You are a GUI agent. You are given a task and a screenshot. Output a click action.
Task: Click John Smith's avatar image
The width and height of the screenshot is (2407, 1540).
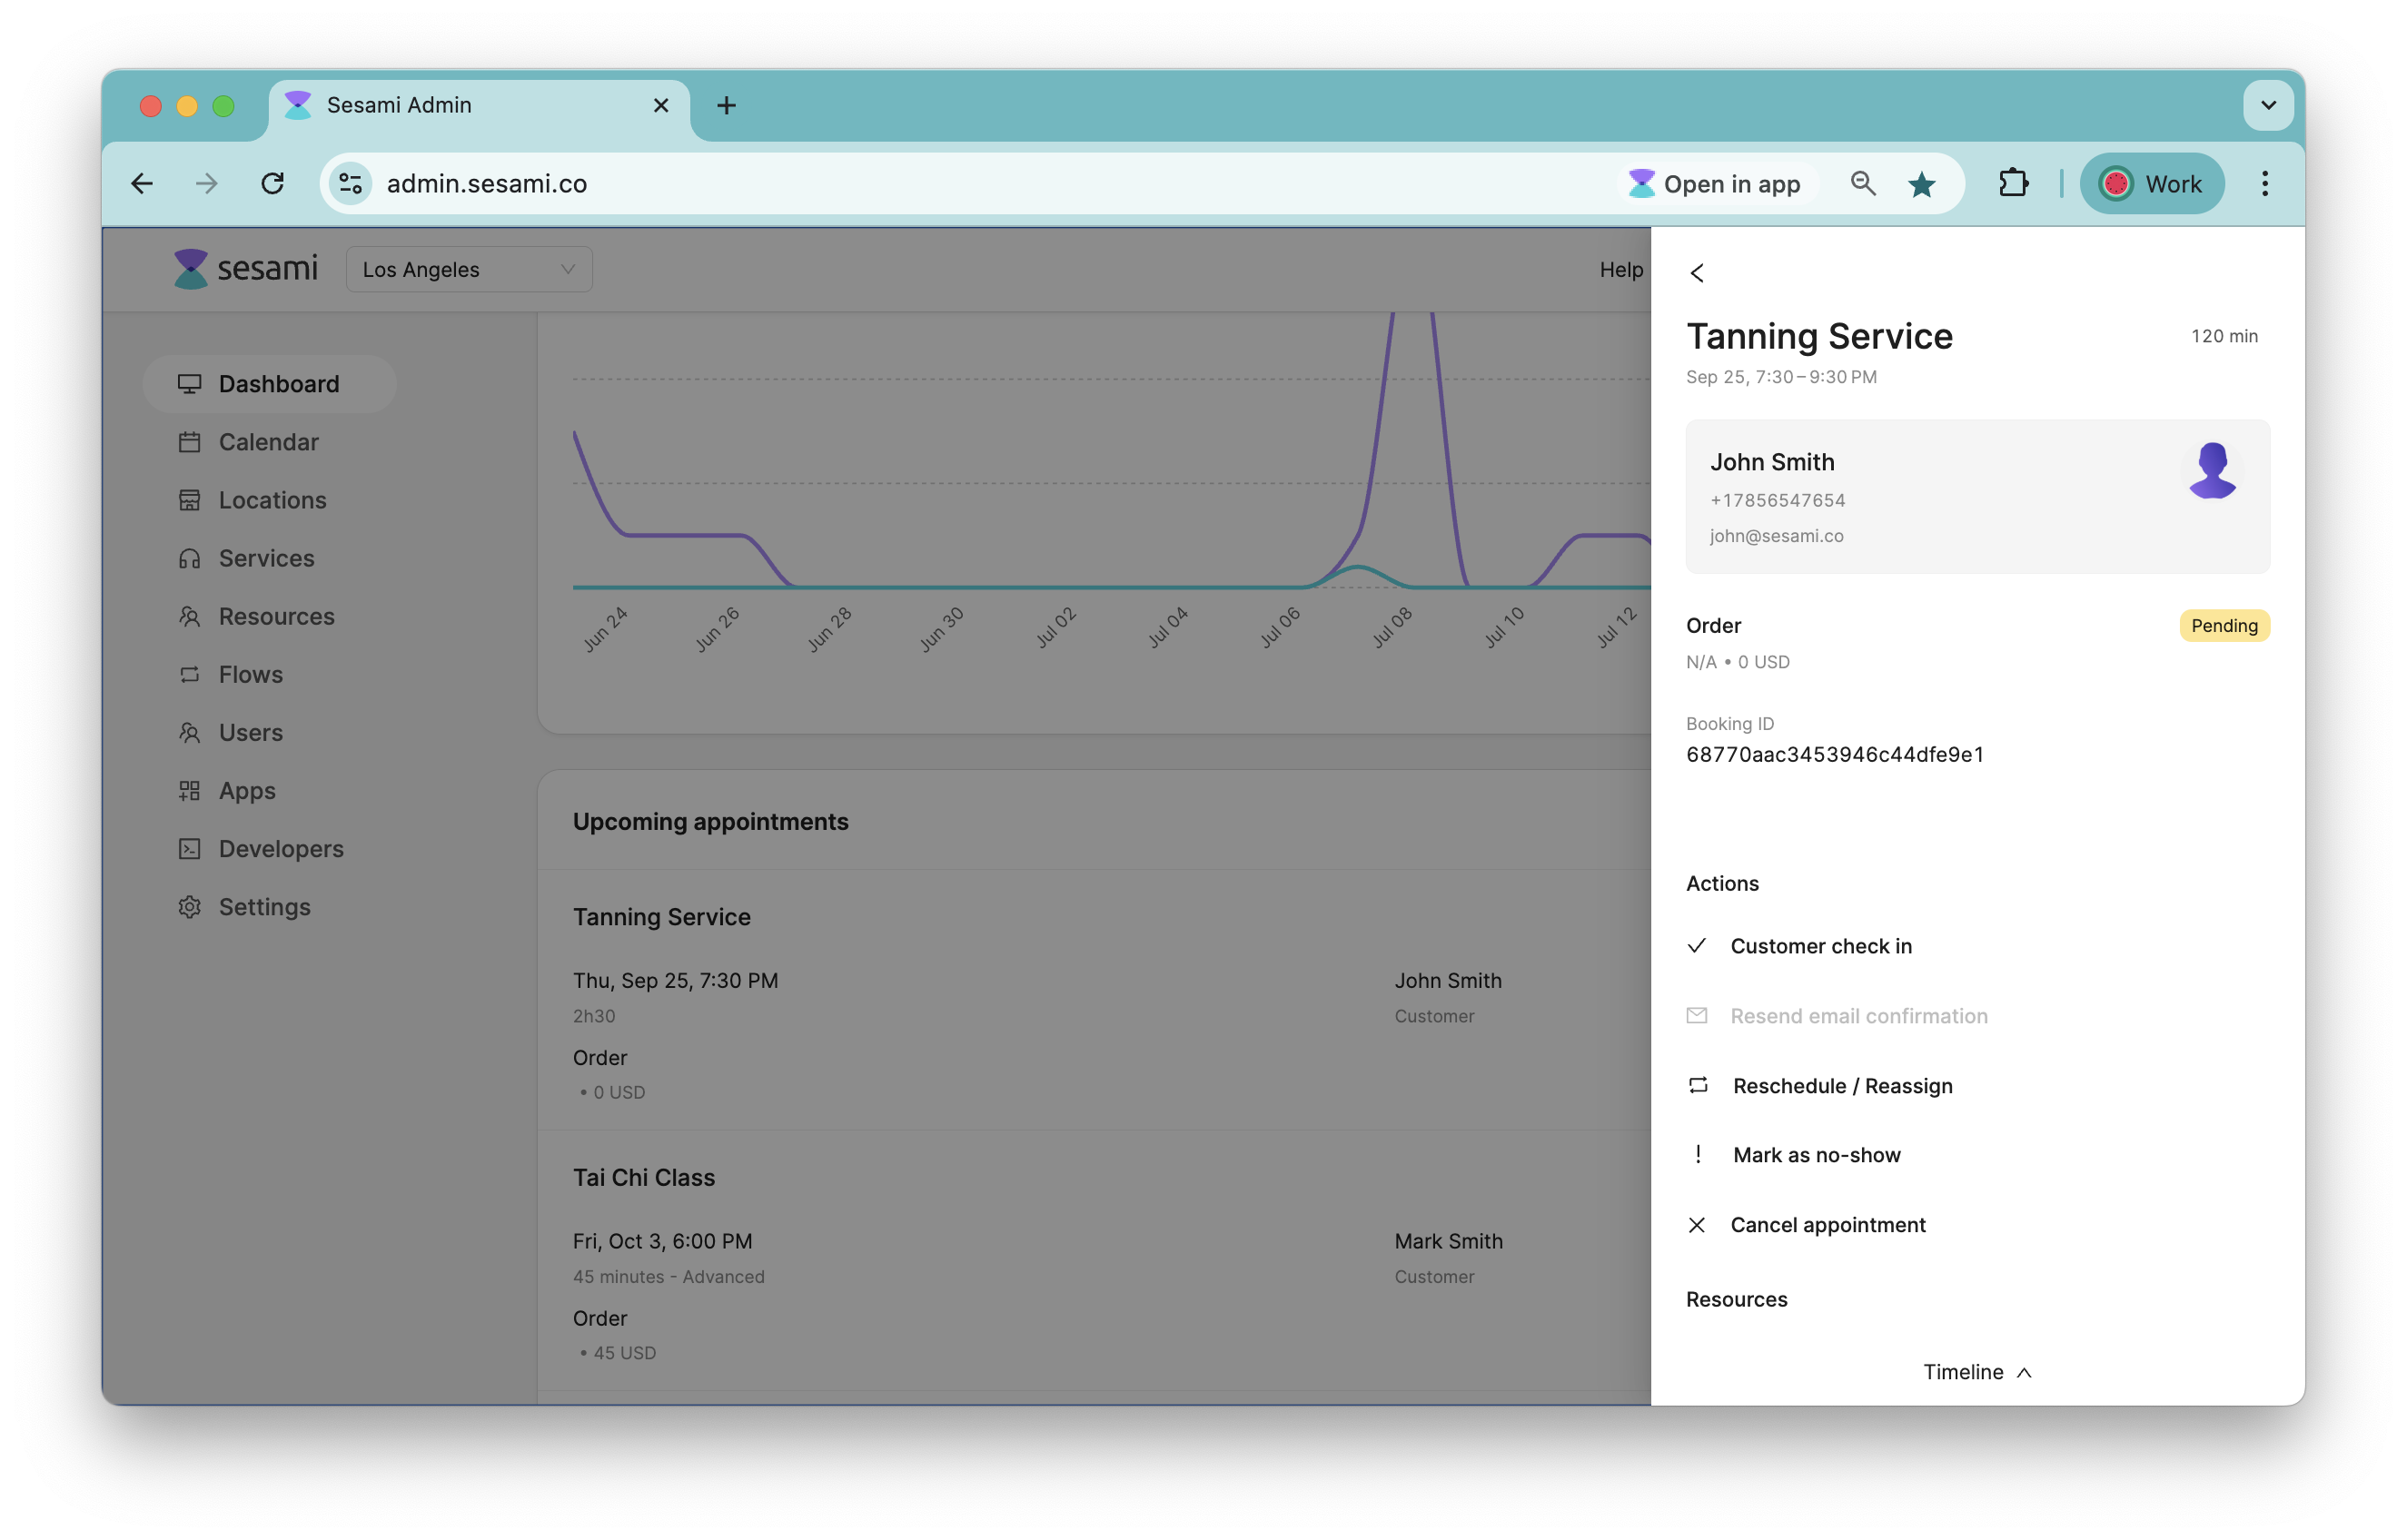pyautogui.click(x=2212, y=471)
